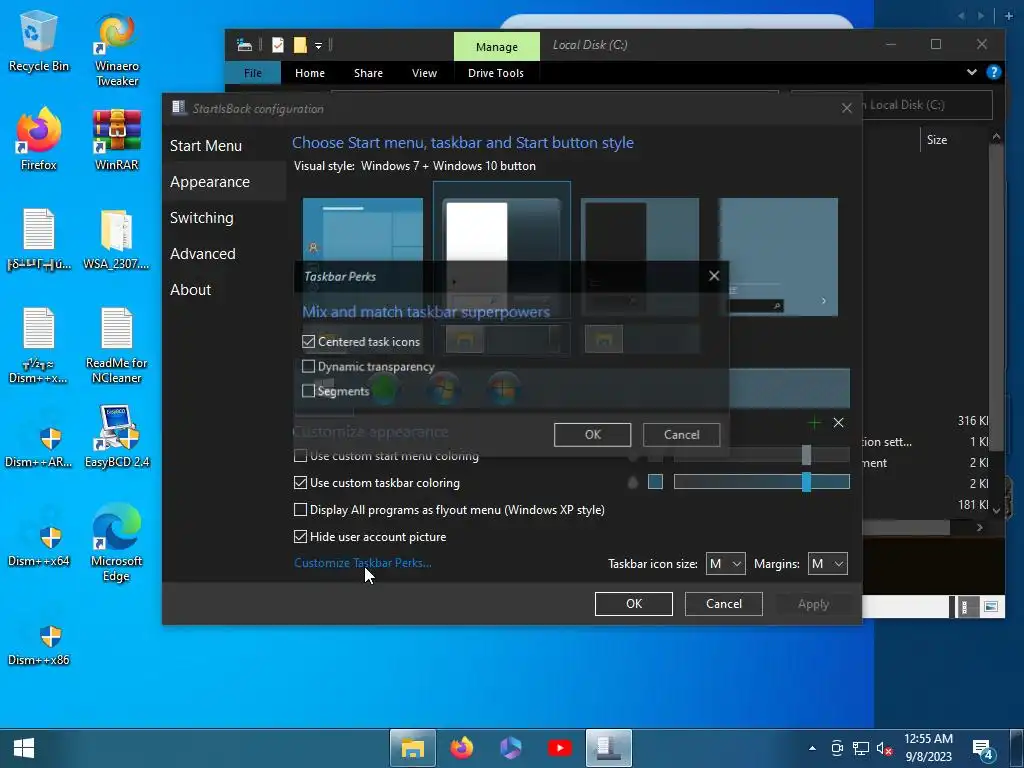Uncheck Centered task icons
Viewport: 1024px width, 768px height.
tap(309, 342)
